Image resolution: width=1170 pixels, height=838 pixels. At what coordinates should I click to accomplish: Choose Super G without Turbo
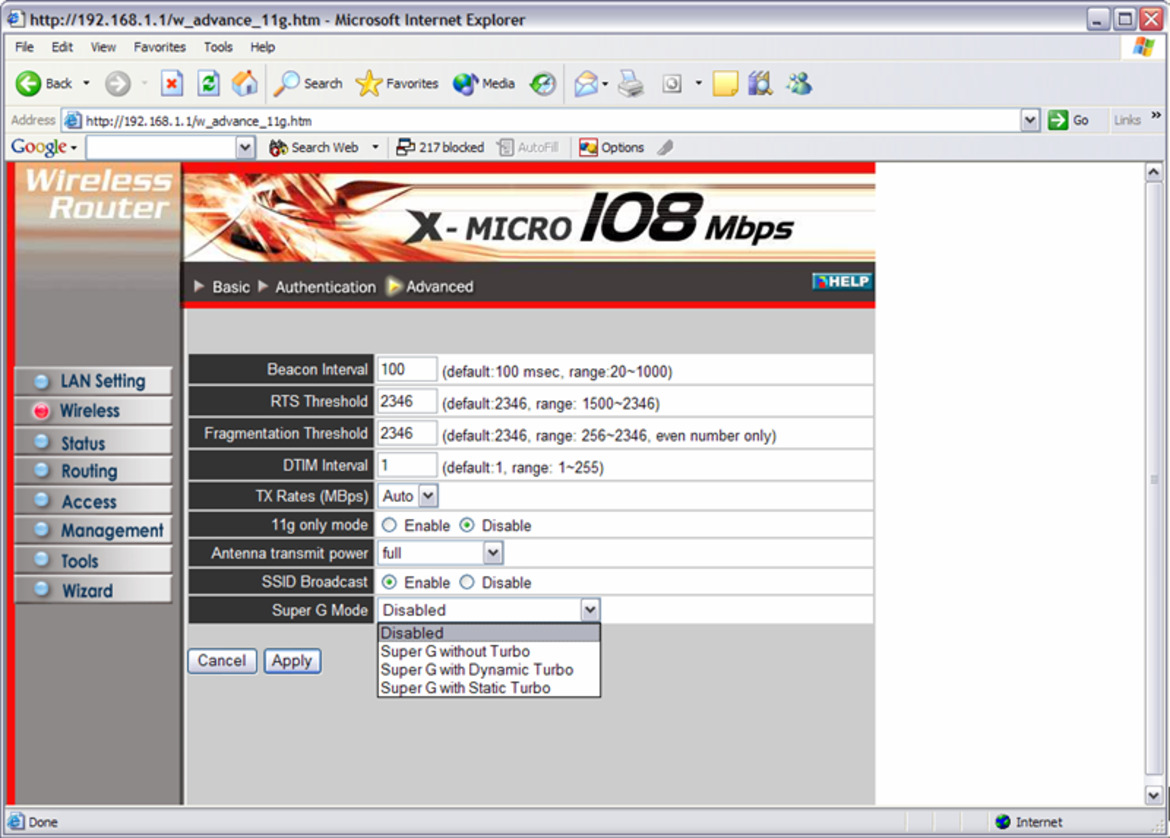[489, 651]
